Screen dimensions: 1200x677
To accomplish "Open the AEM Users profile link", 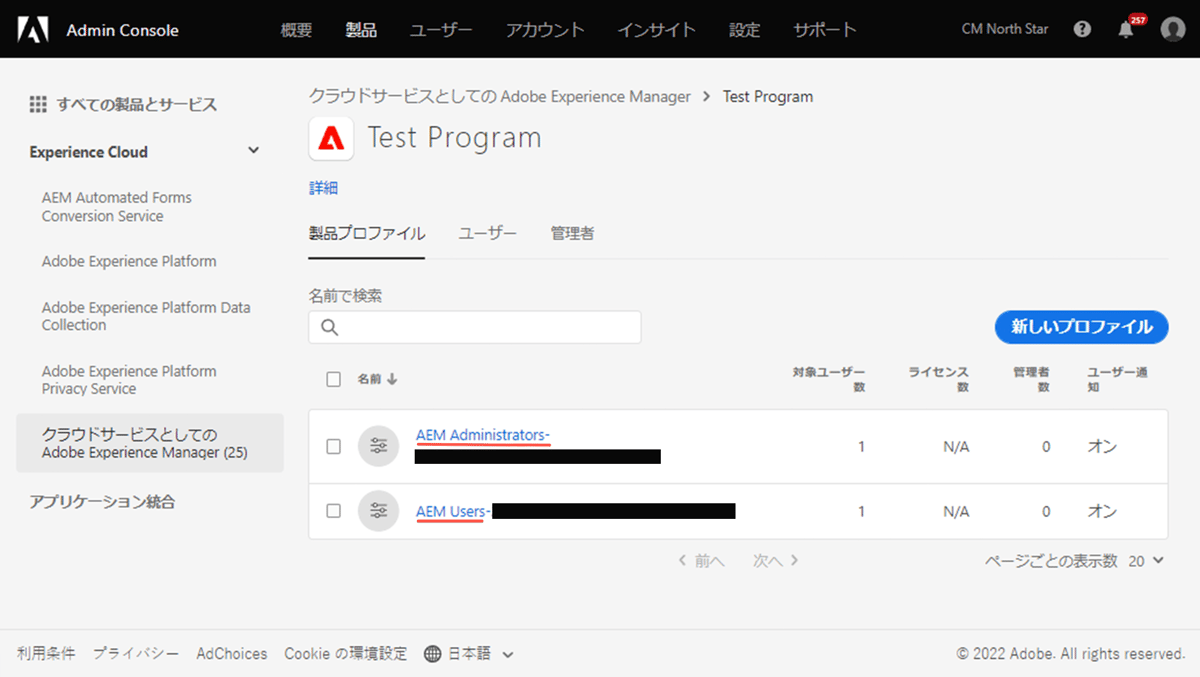I will pos(452,512).
